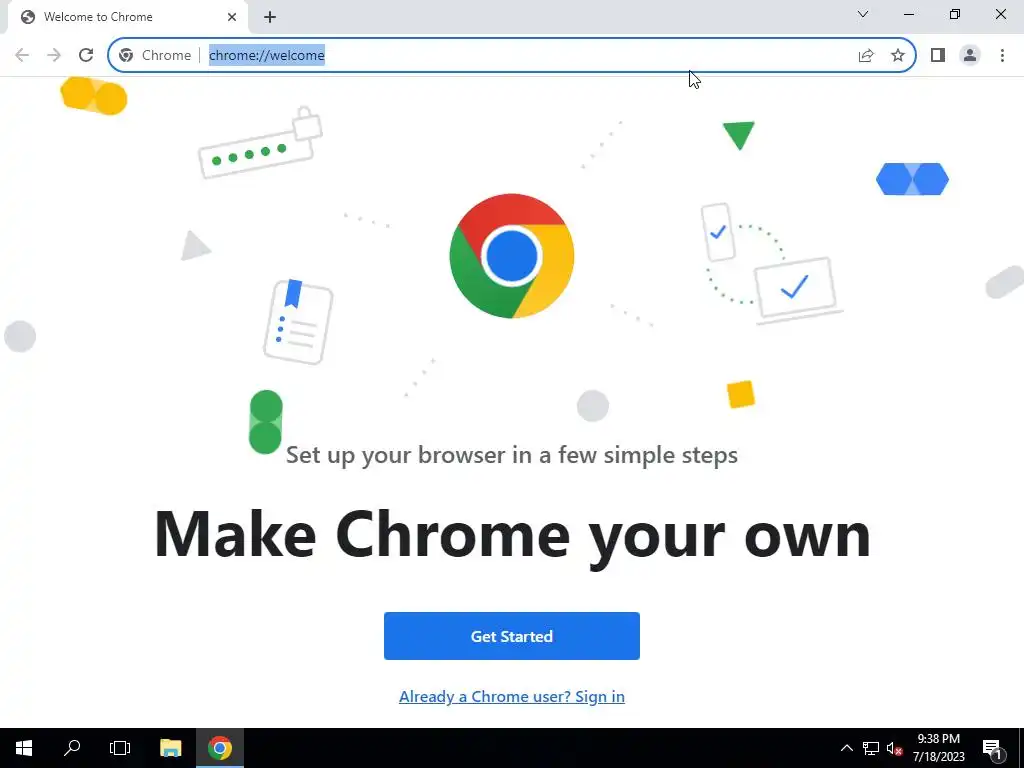
Task: Open the notification center icon
Action: 993,748
